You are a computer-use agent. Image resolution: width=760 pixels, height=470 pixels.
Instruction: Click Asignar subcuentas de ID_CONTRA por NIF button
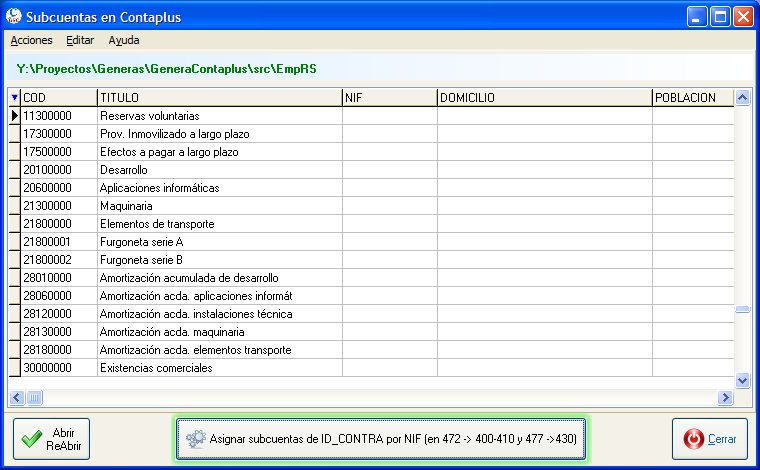tap(380, 439)
